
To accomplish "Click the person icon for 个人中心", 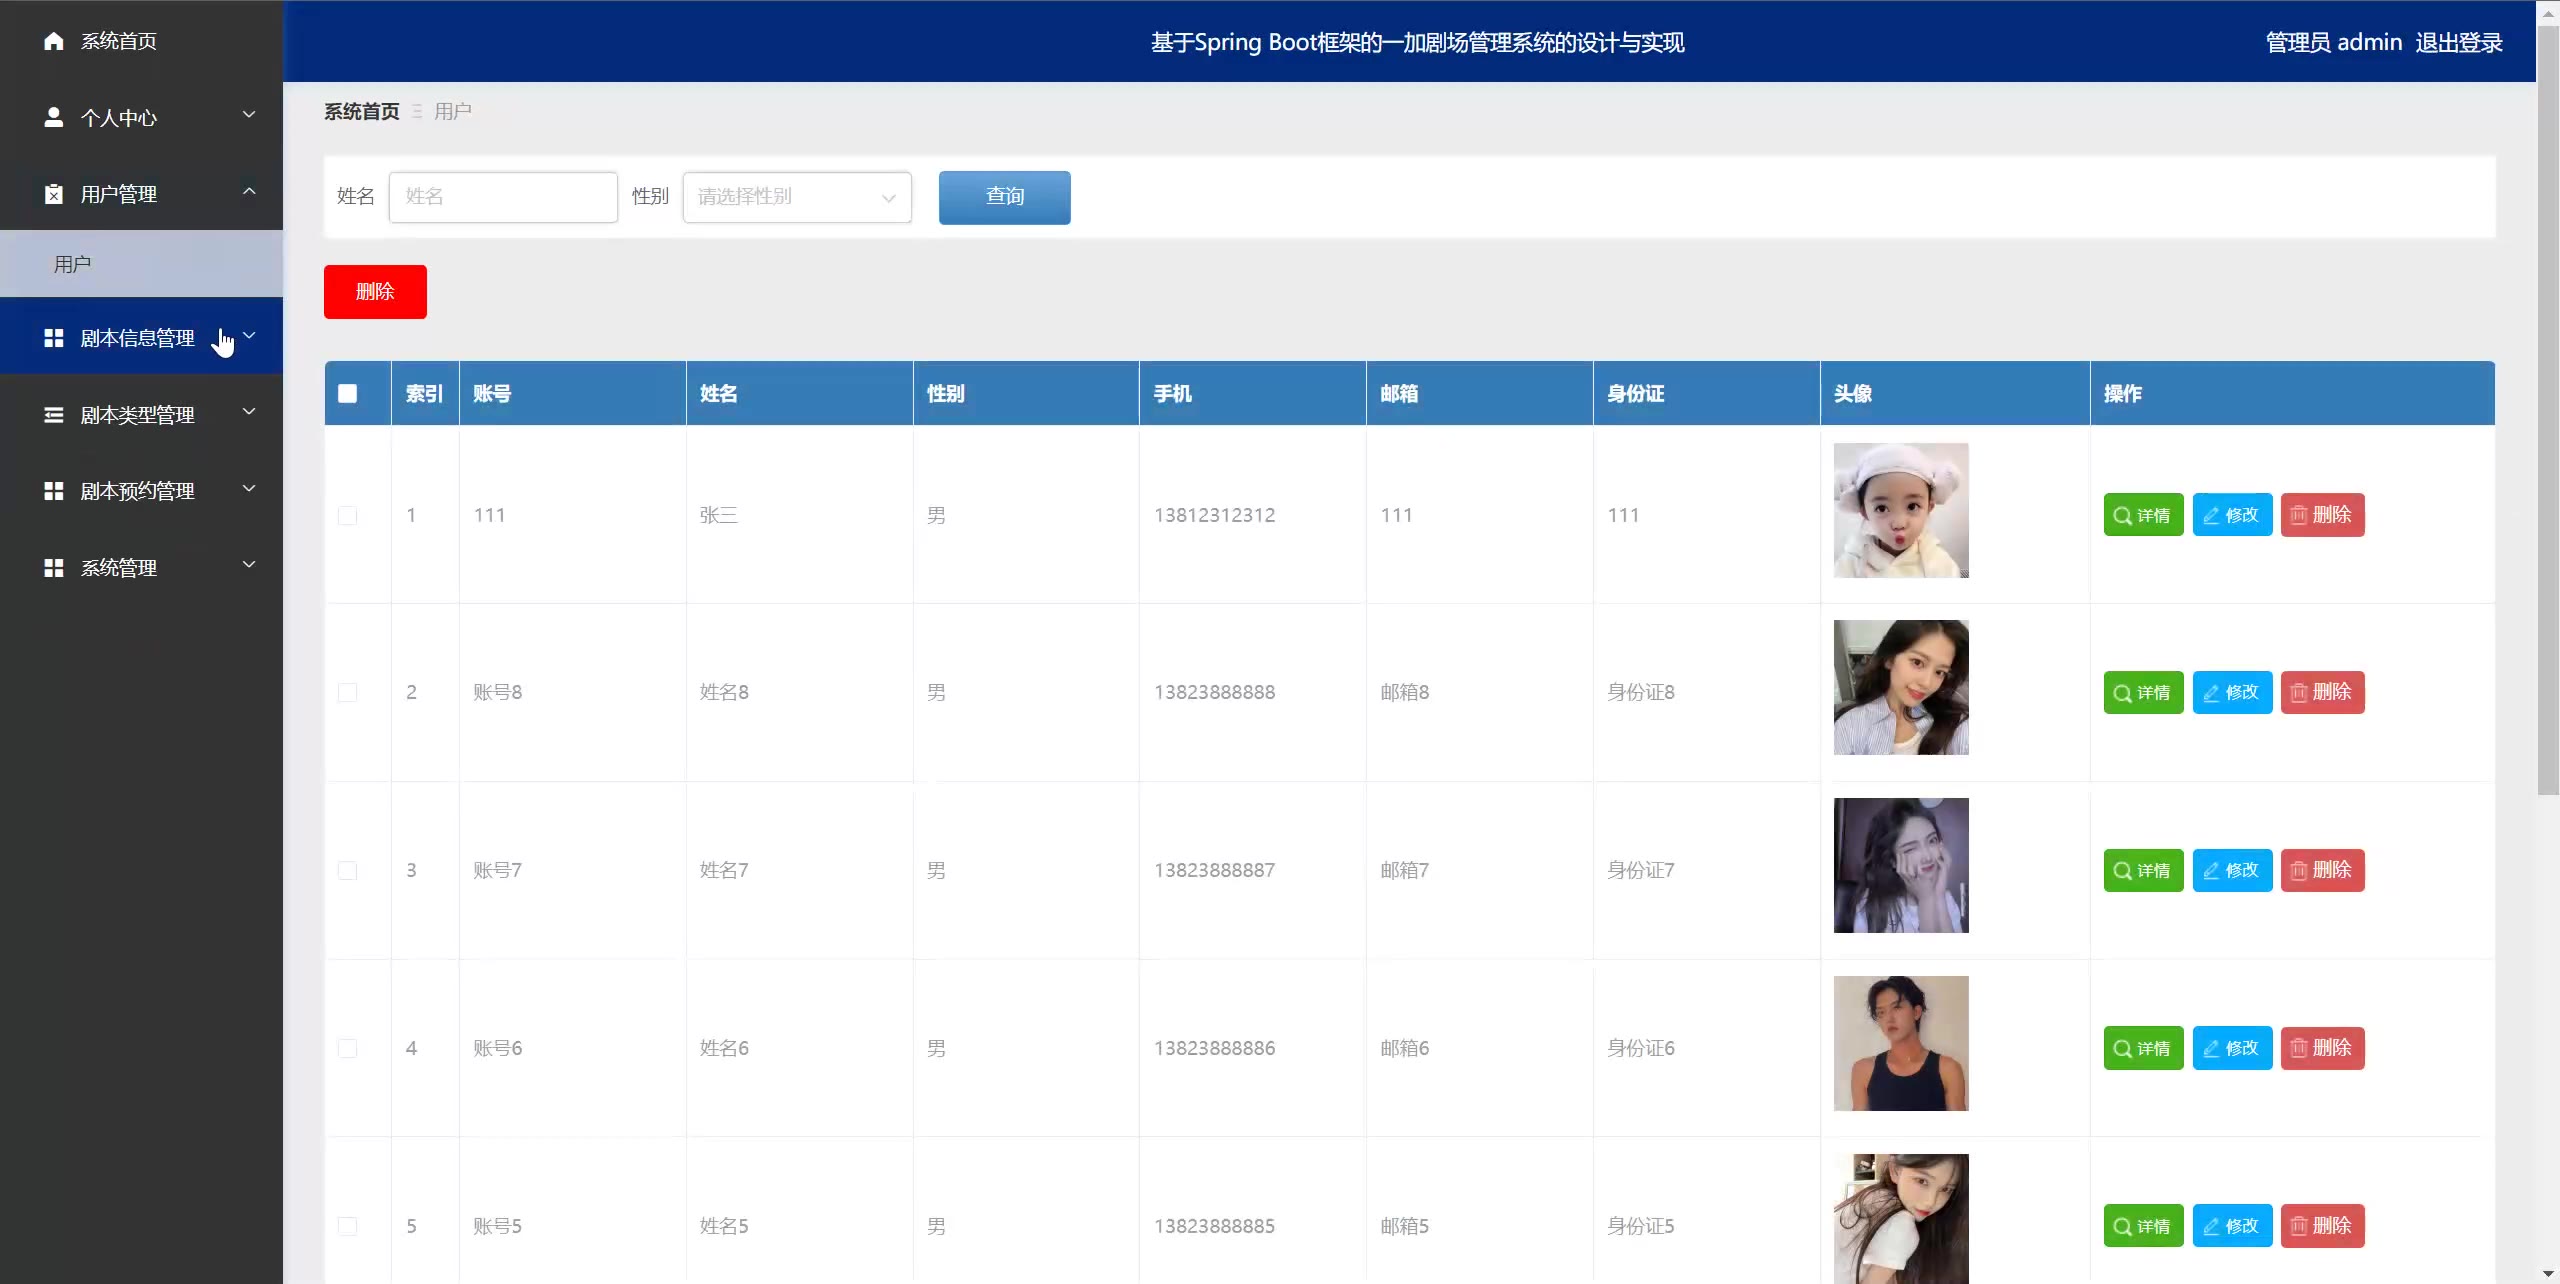I will coord(54,117).
